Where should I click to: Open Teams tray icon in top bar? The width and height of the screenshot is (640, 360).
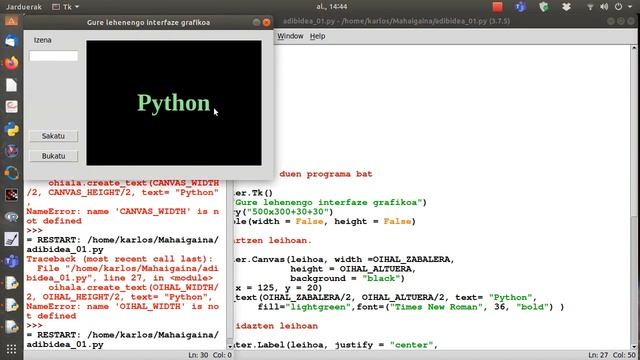(x=520, y=7)
